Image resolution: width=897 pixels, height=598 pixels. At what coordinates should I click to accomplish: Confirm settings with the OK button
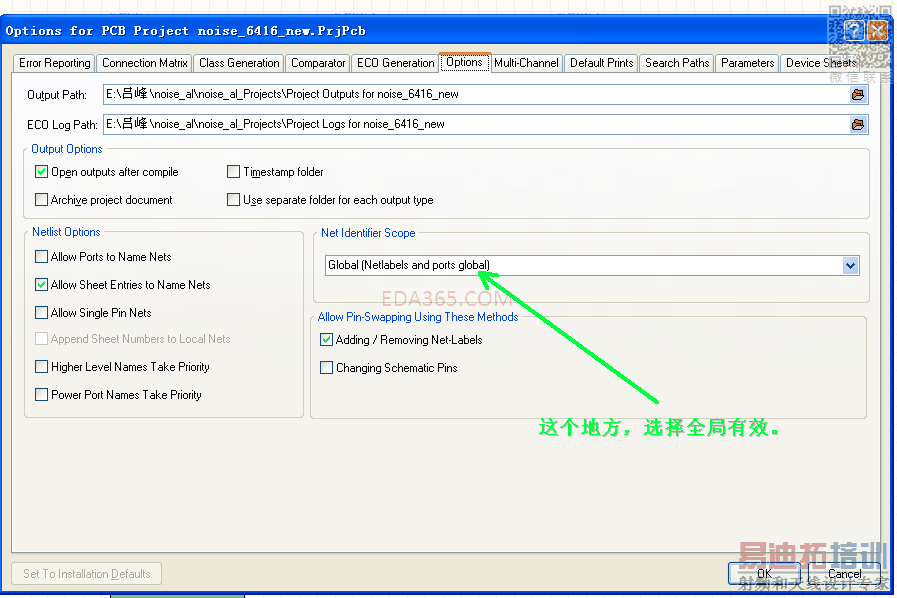click(764, 573)
